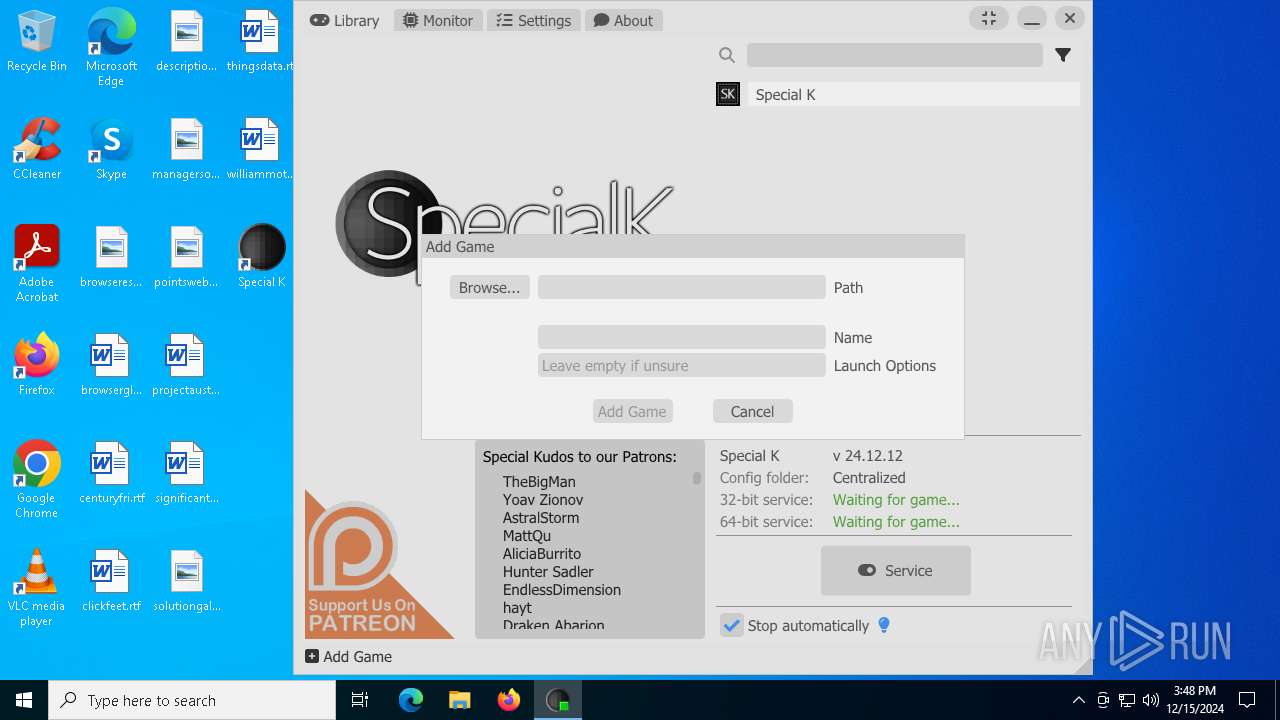
Task: Click the Centralized config folder value
Action: [869, 478]
